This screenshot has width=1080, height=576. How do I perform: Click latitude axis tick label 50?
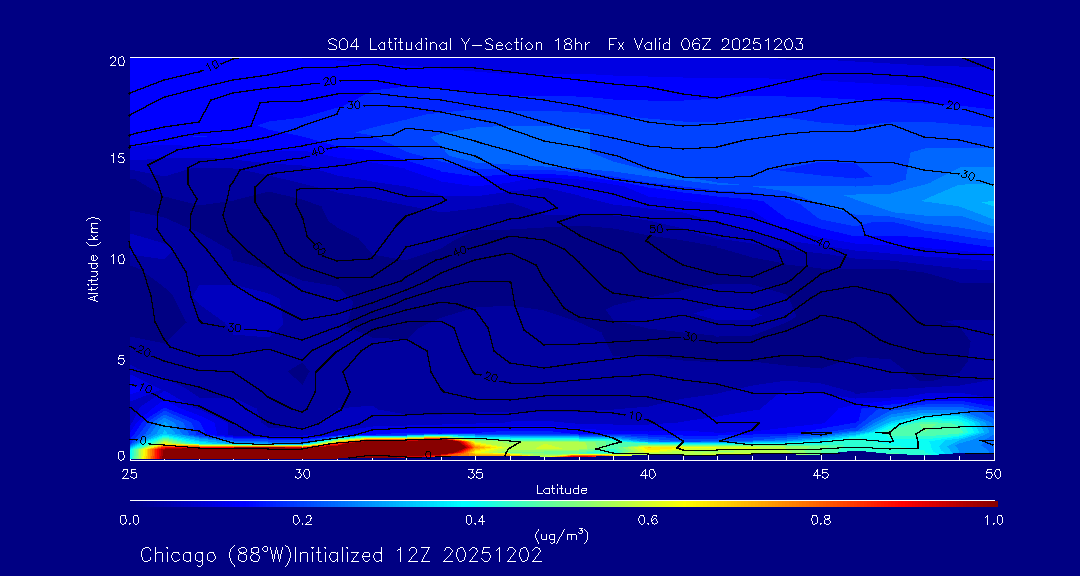(994, 473)
